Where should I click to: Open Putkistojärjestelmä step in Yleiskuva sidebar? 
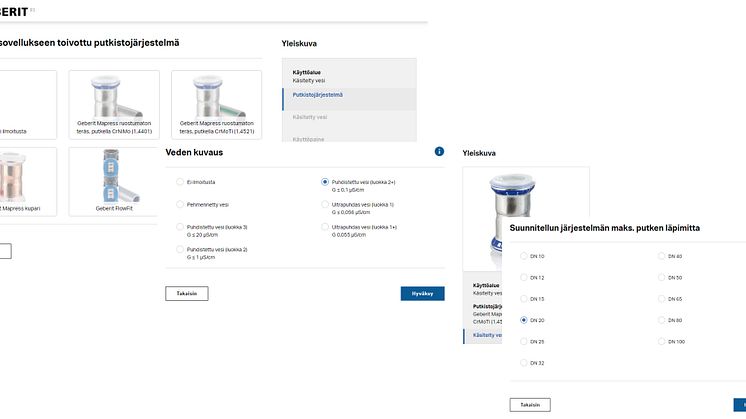click(350, 95)
